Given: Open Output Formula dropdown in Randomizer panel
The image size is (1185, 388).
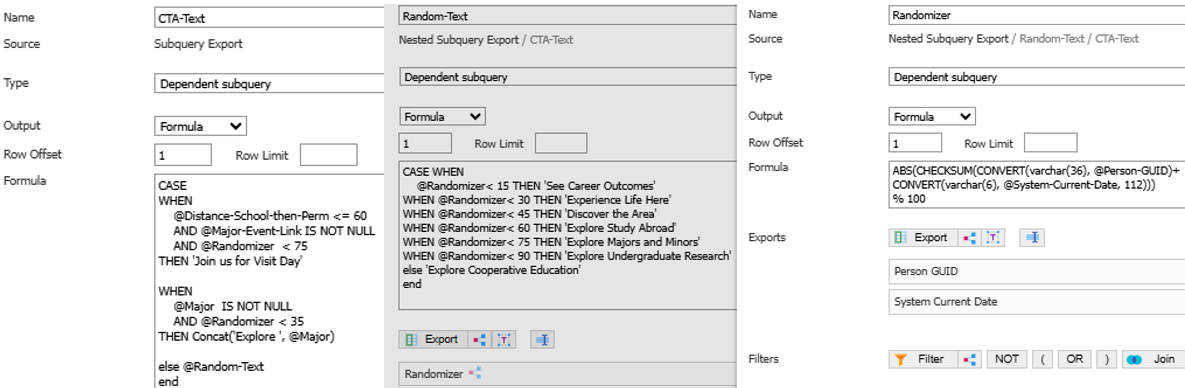Looking at the screenshot, I should pos(932,116).
